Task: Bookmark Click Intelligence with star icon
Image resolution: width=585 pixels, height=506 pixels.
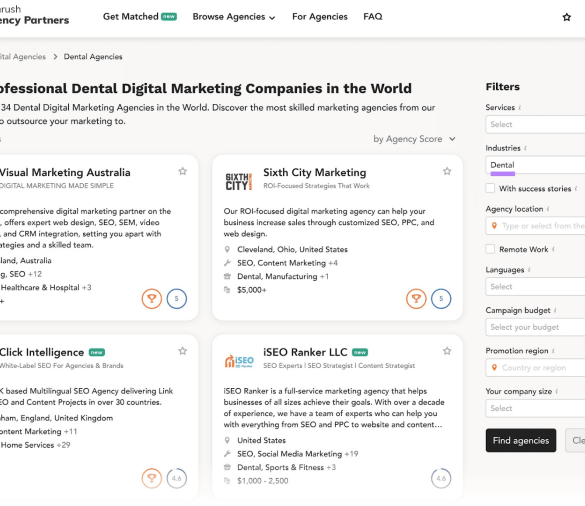Action: tap(182, 351)
